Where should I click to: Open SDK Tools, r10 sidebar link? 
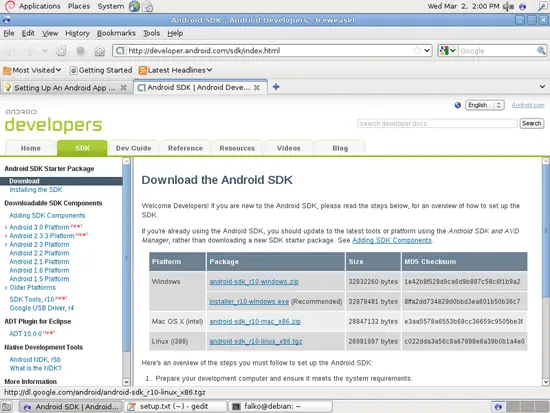click(32, 300)
